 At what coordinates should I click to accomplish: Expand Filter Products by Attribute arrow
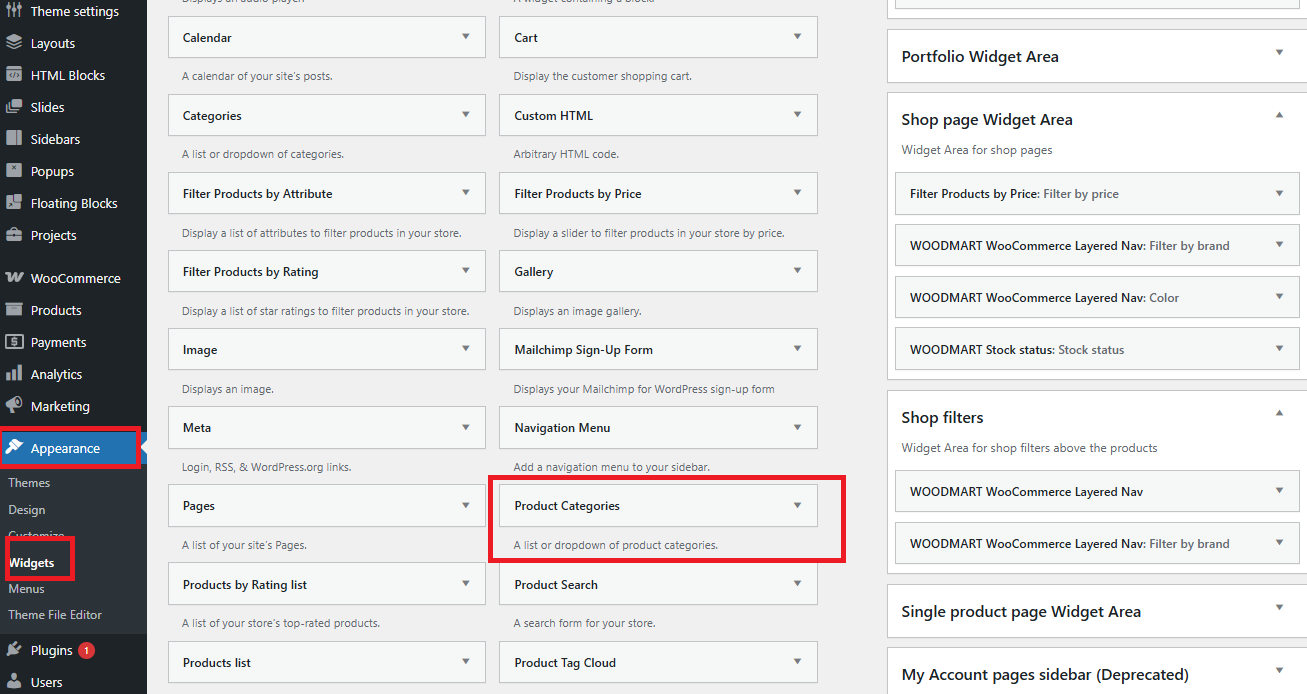466,193
